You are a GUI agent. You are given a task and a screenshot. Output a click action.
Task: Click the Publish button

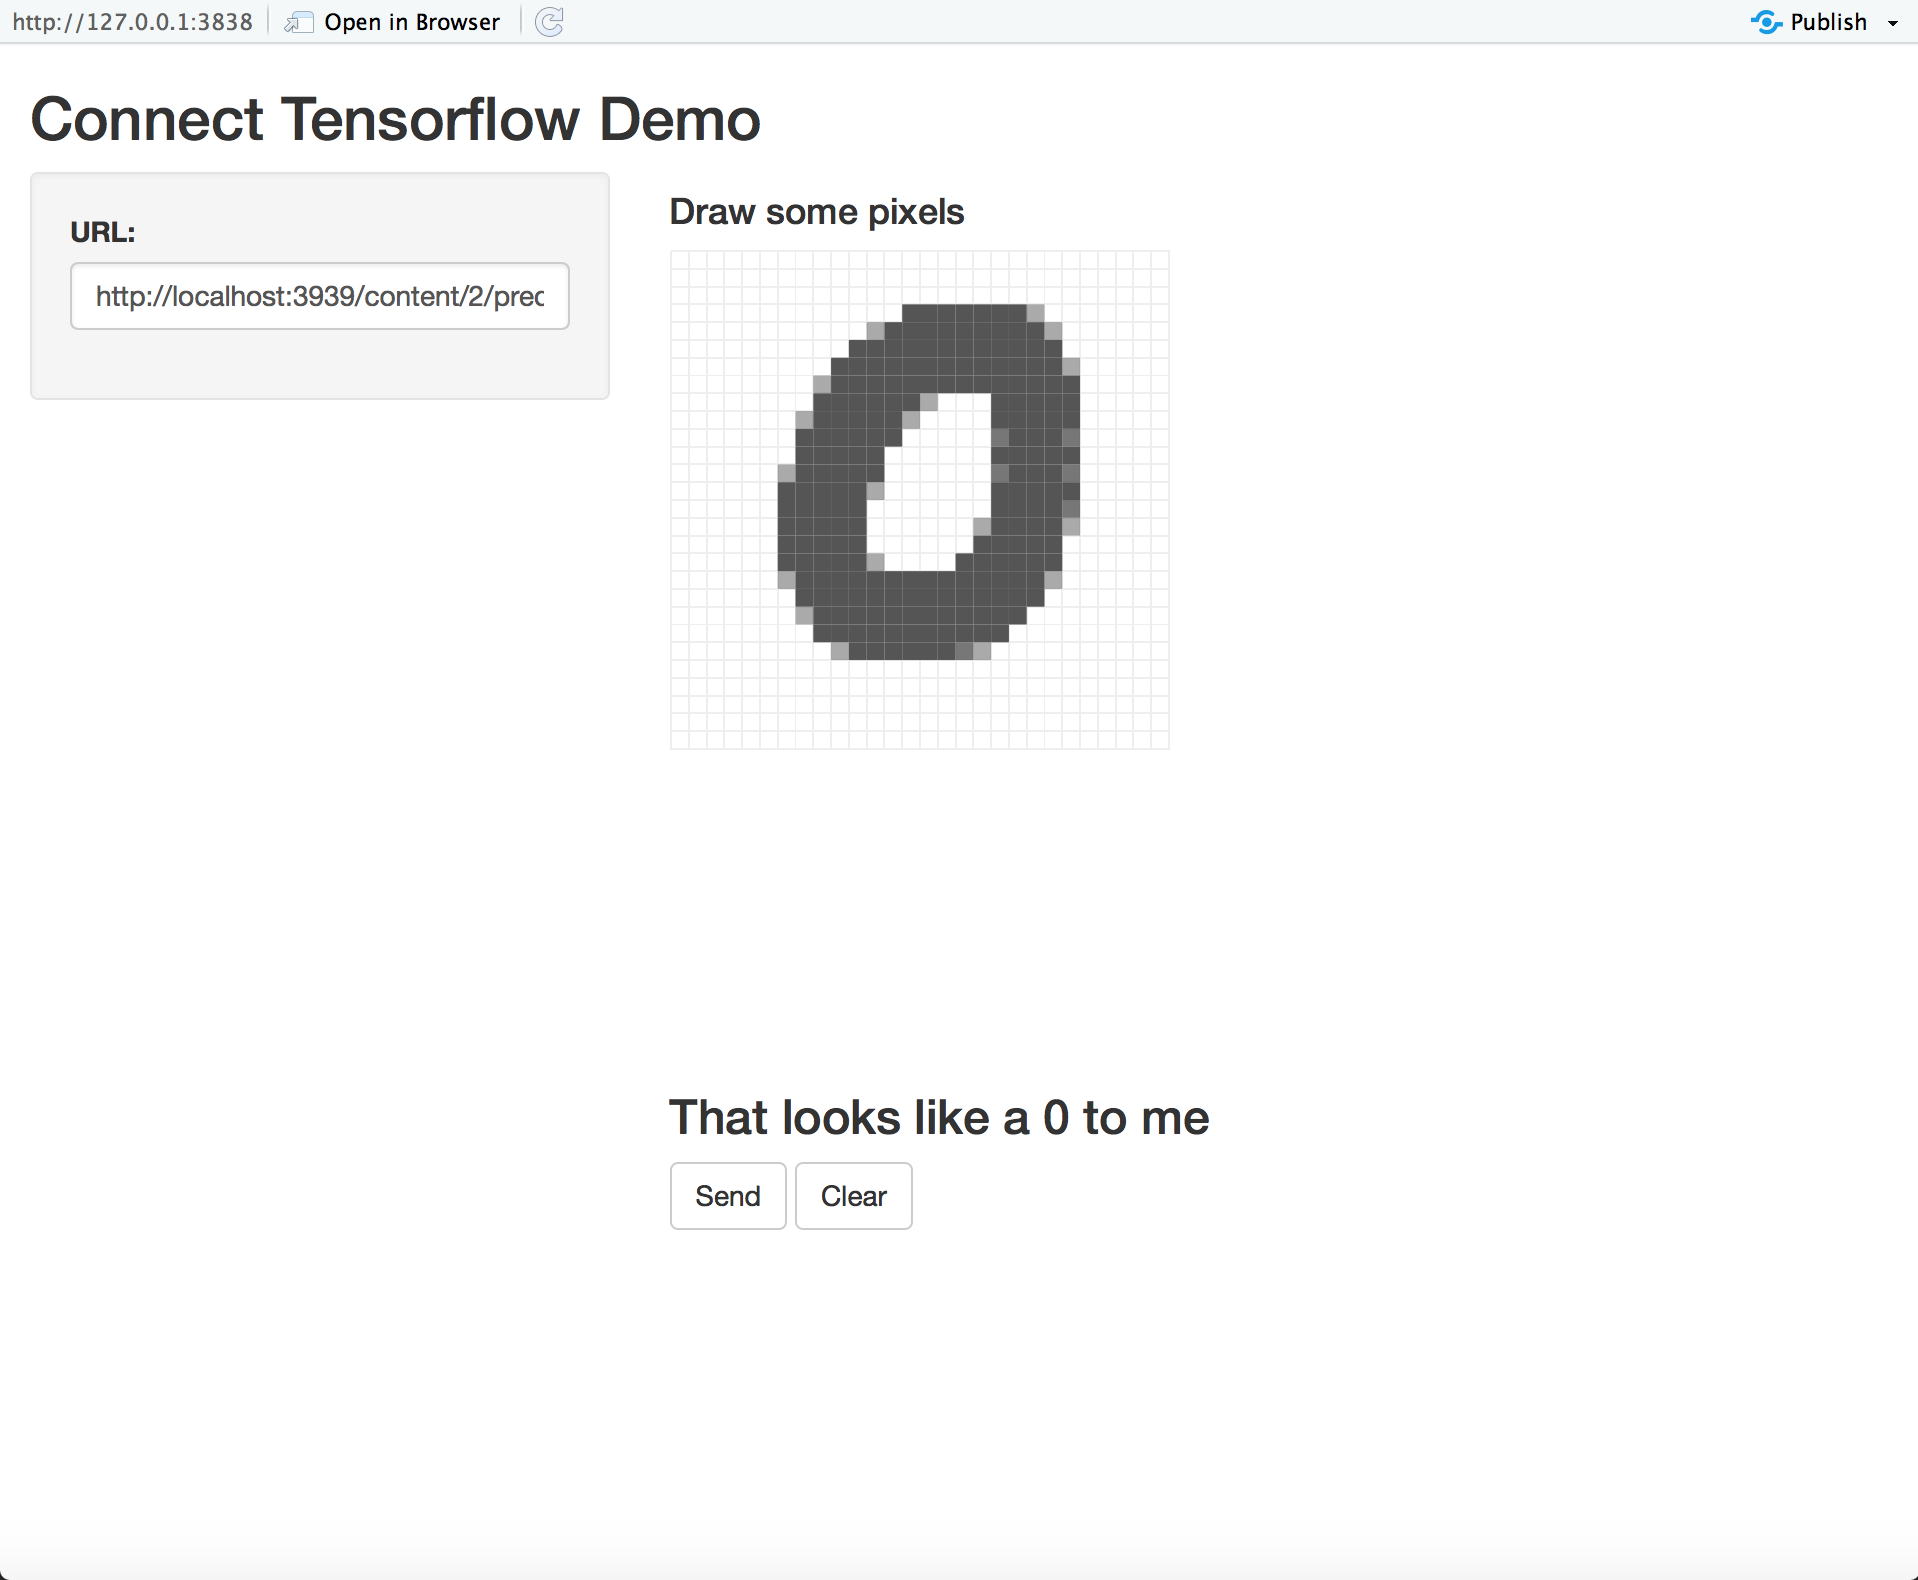[1809, 22]
